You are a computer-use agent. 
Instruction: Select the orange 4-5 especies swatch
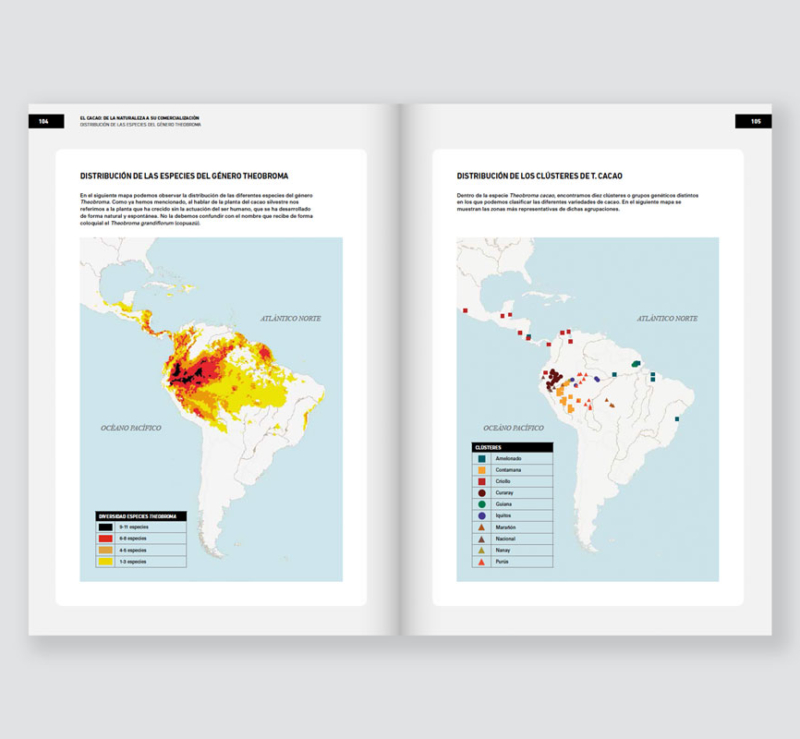click(105, 550)
